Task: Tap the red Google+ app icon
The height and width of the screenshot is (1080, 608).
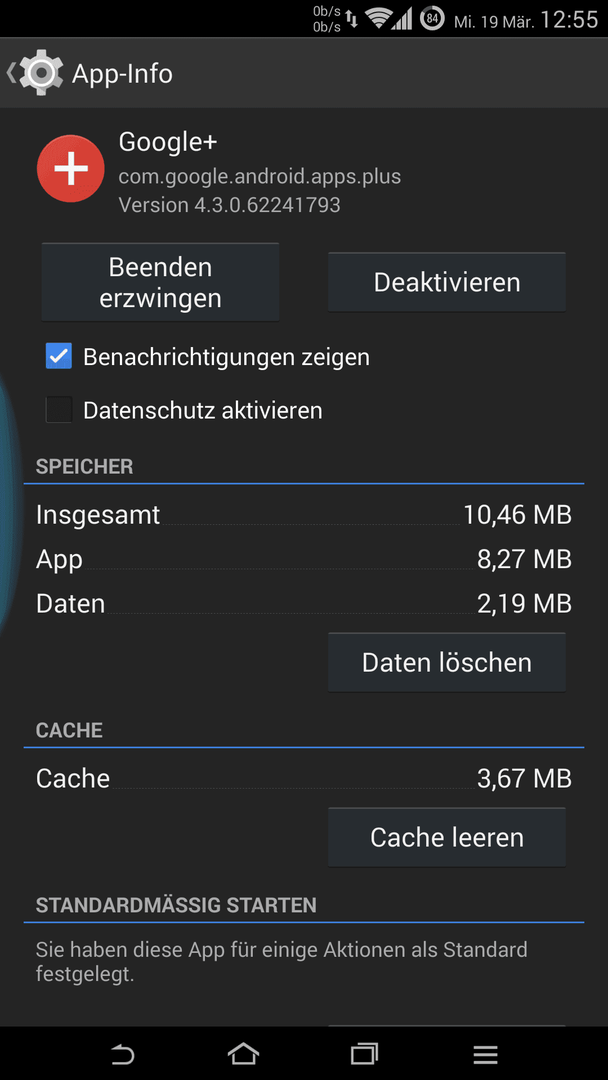Action: pyautogui.click(x=70, y=169)
